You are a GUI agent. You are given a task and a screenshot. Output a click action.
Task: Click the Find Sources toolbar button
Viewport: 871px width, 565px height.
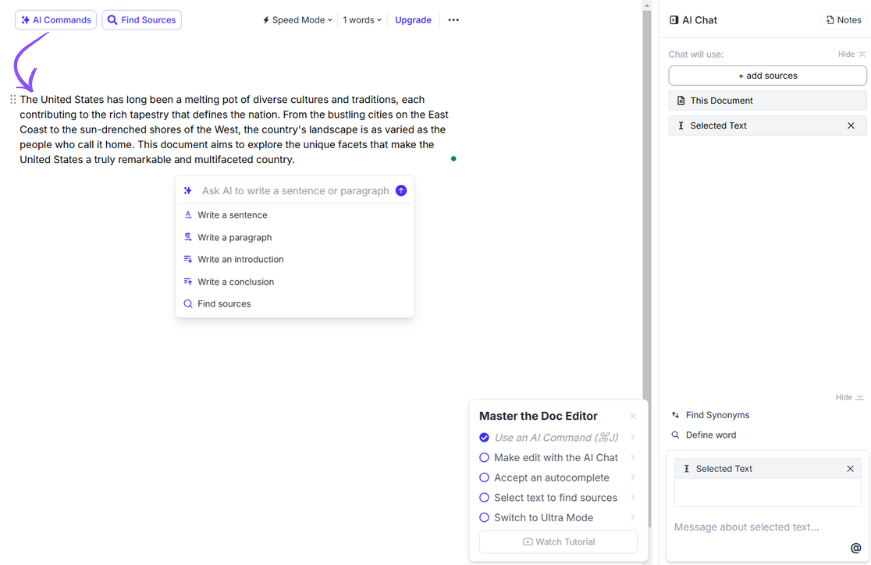point(142,20)
